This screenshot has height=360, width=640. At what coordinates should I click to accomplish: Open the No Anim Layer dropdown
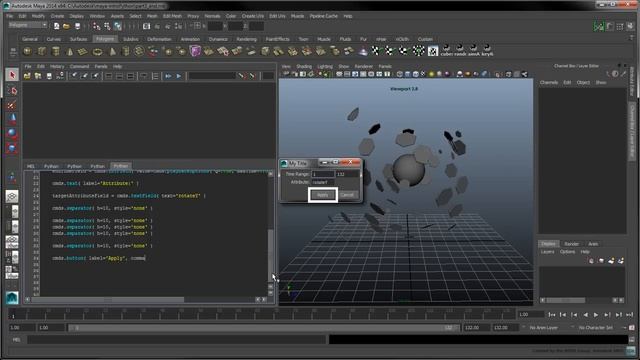tap(544, 328)
